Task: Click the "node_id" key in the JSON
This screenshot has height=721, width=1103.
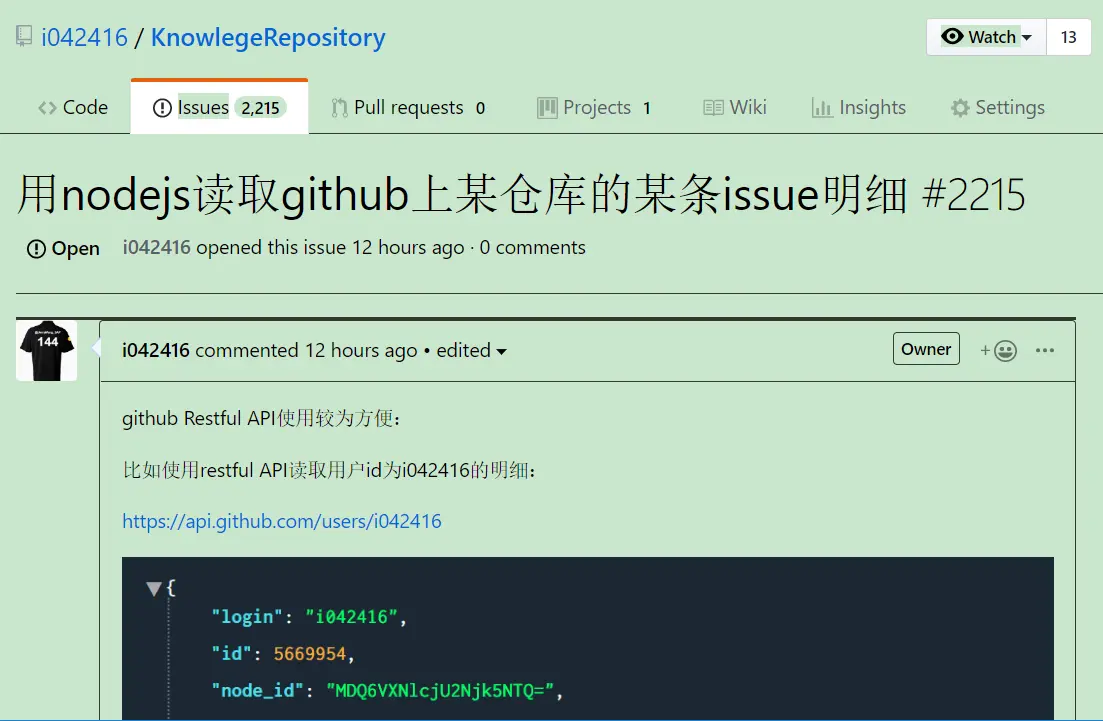Action: point(257,691)
